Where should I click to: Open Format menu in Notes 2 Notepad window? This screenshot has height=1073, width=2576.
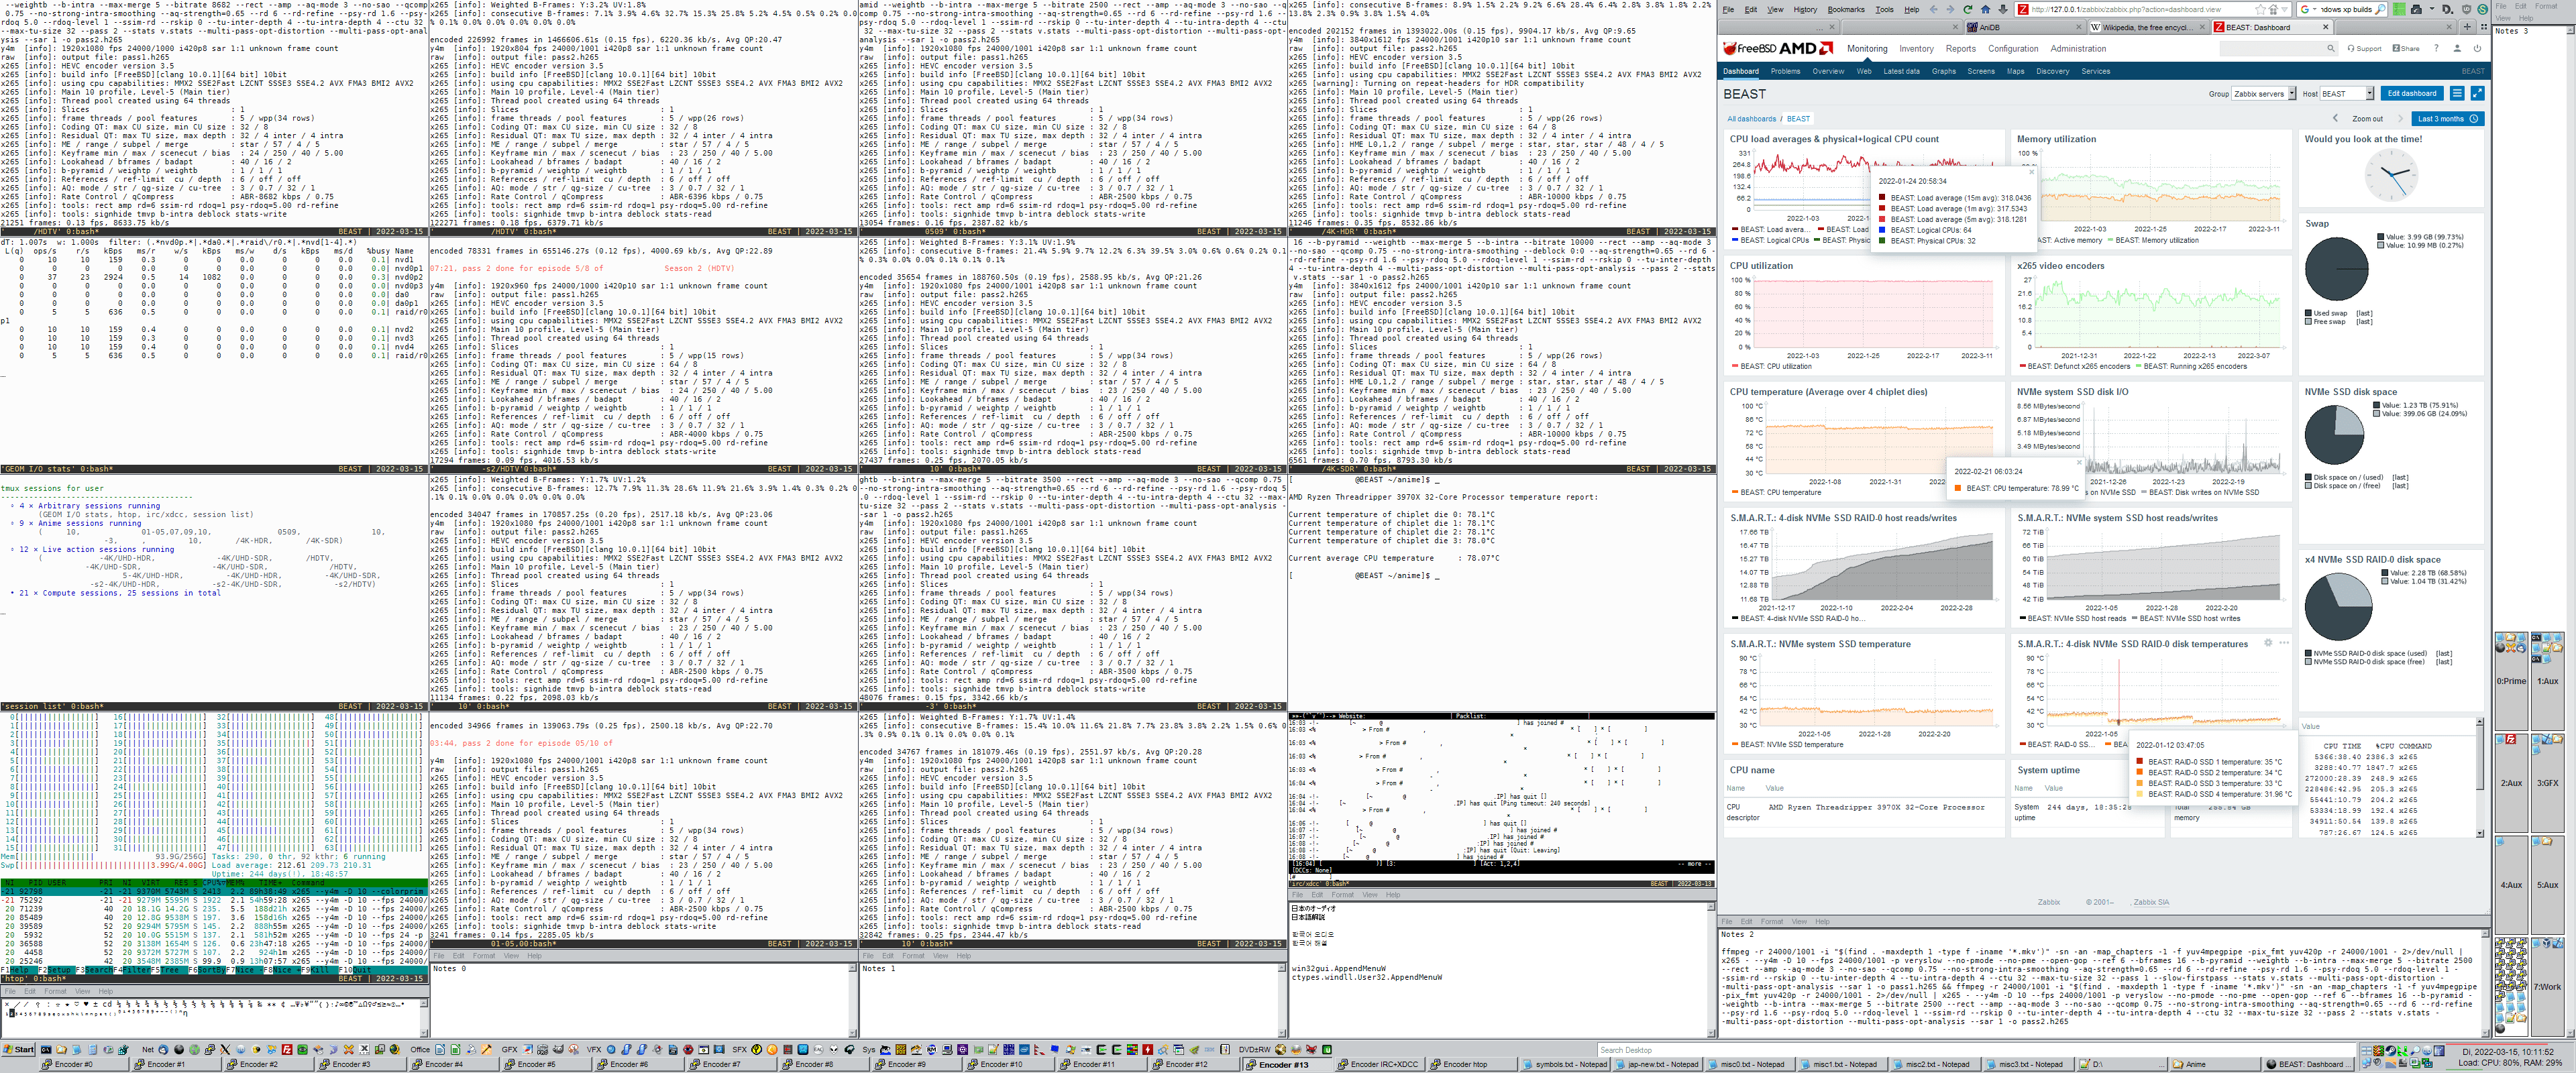pos(1771,921)
